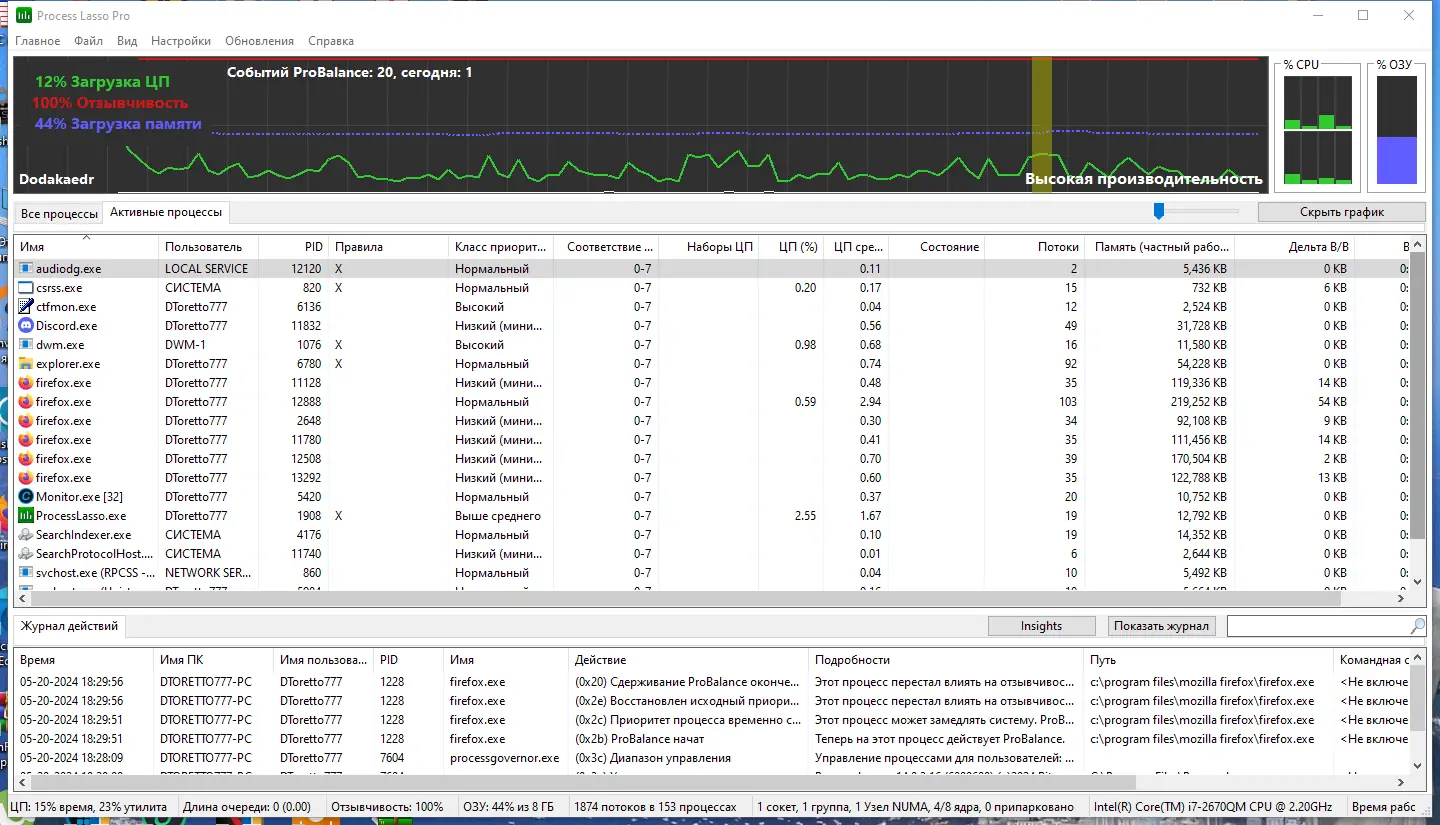Sort processes by the Пользователь column header
The height and width of the screenshot is (825, 1440).
pos(208,247)
